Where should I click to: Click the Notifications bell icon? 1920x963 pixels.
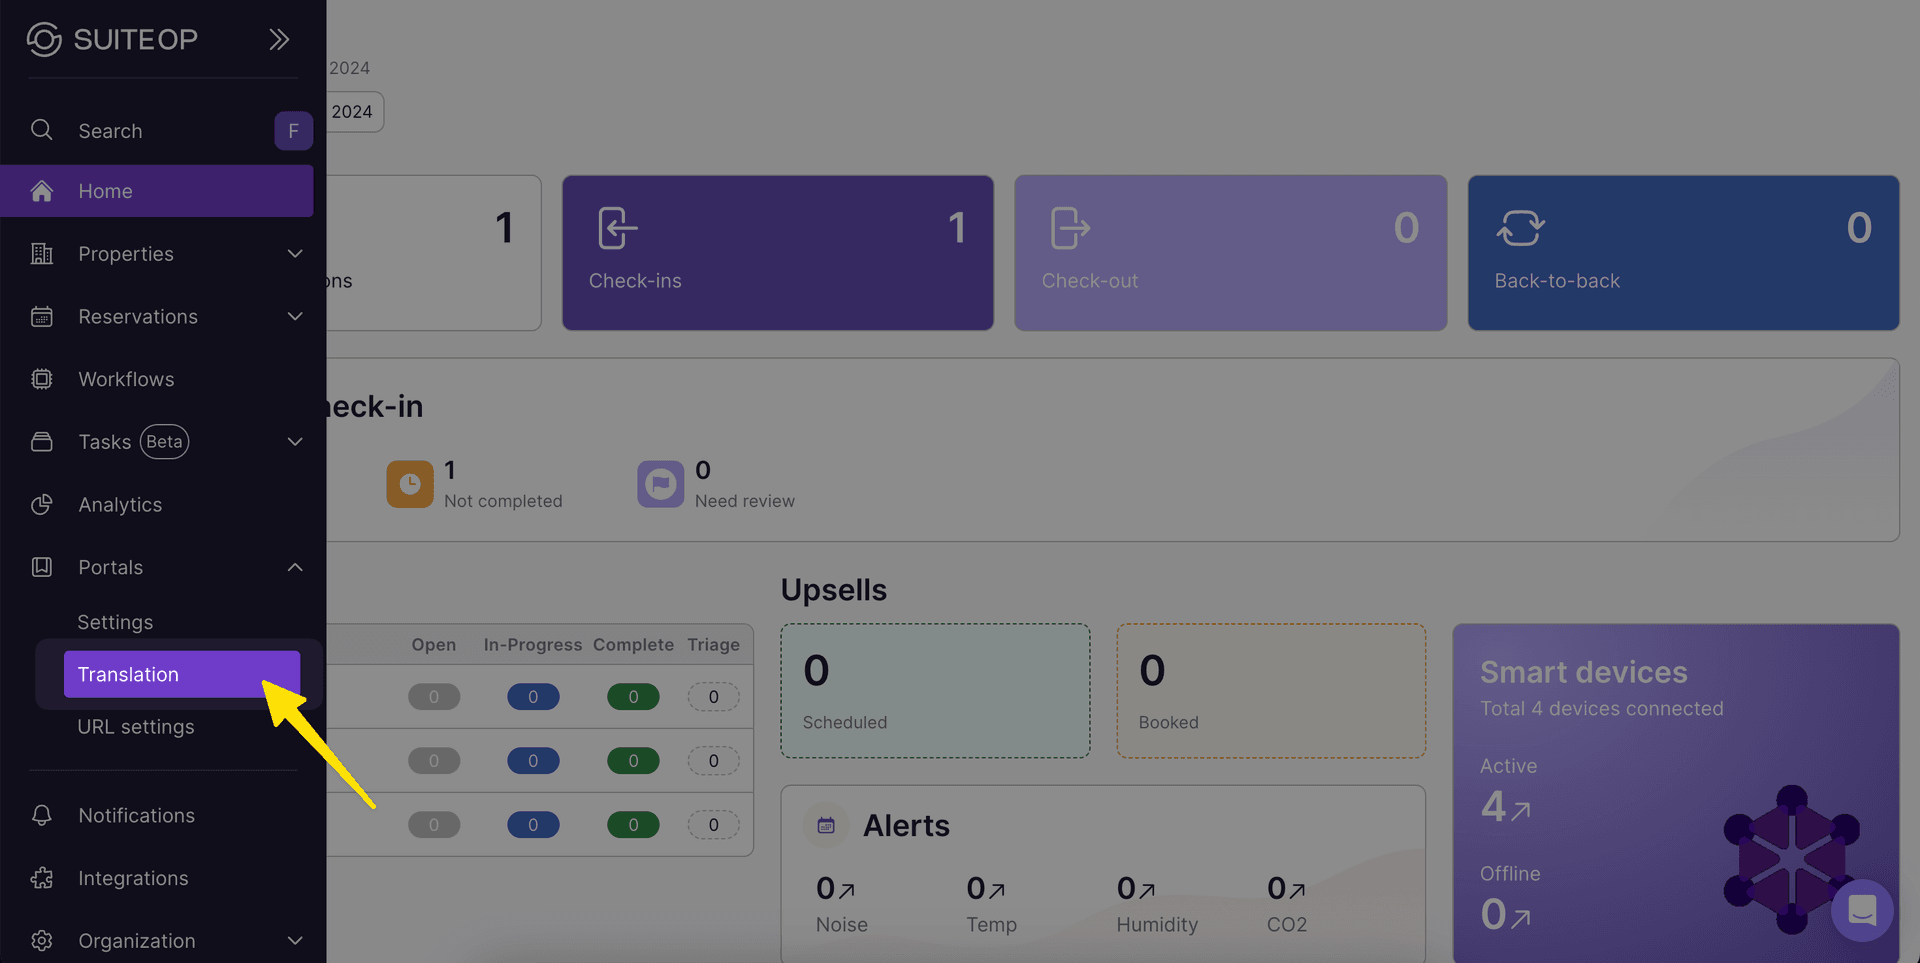coord(42,815)
